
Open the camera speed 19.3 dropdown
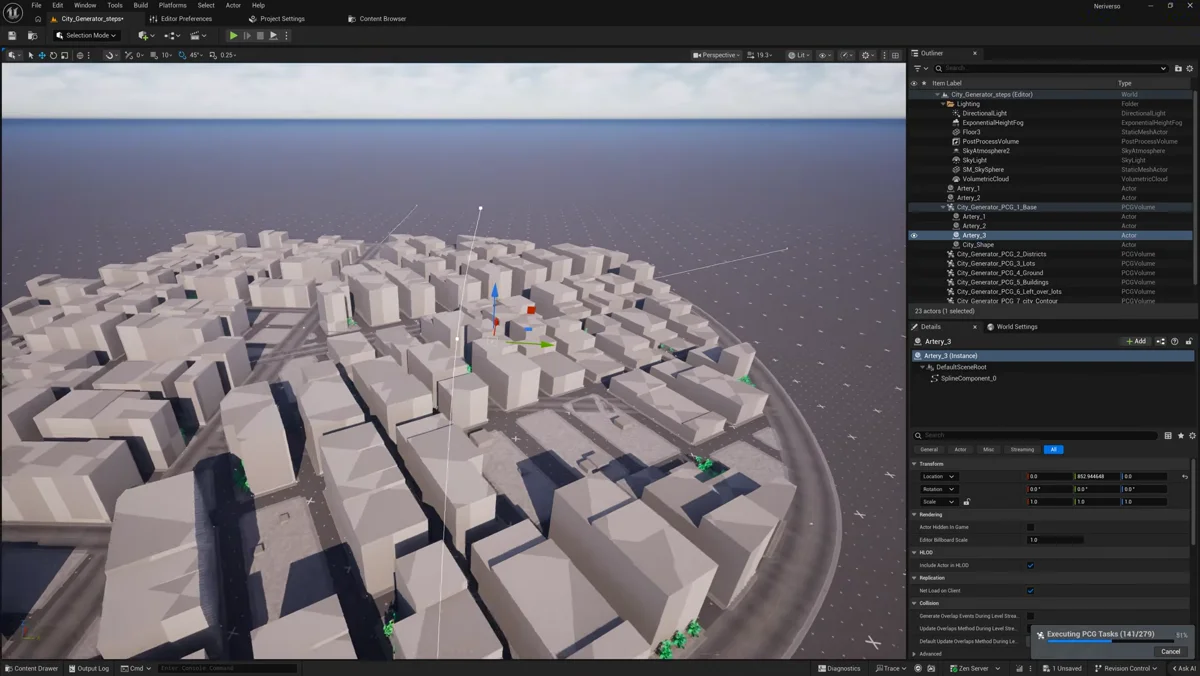[x=762, y=55]
